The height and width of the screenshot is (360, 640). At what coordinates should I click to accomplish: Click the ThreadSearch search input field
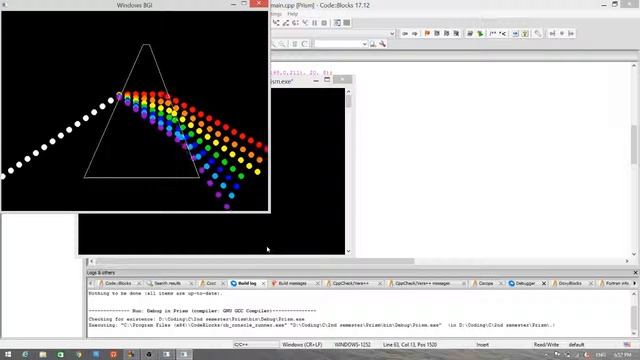pos(338,44)
